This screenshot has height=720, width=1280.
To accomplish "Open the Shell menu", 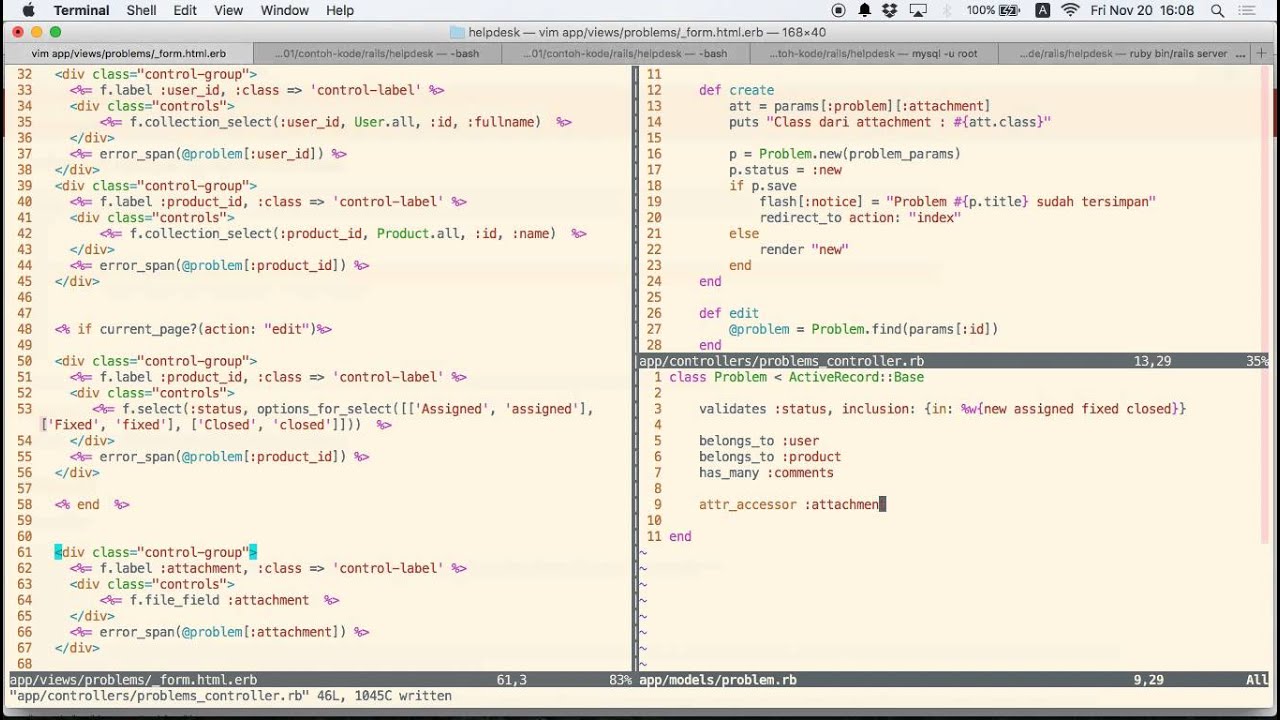I will [x=141, y=10].
